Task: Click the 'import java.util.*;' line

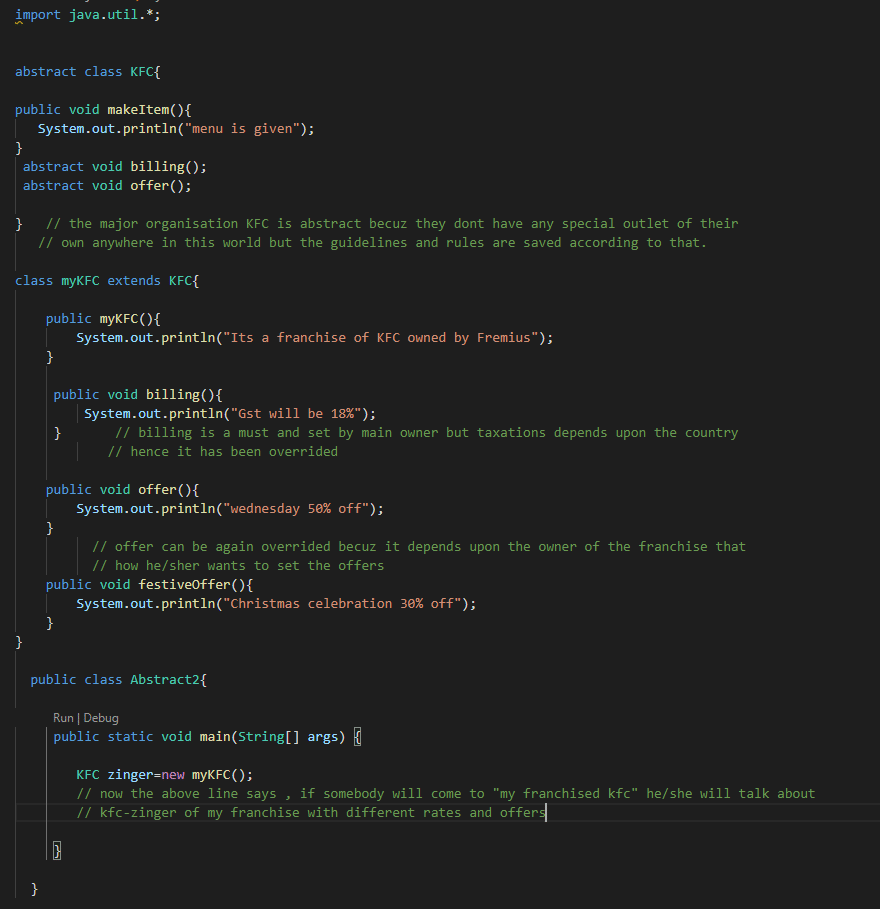Action: coord(88,14)
